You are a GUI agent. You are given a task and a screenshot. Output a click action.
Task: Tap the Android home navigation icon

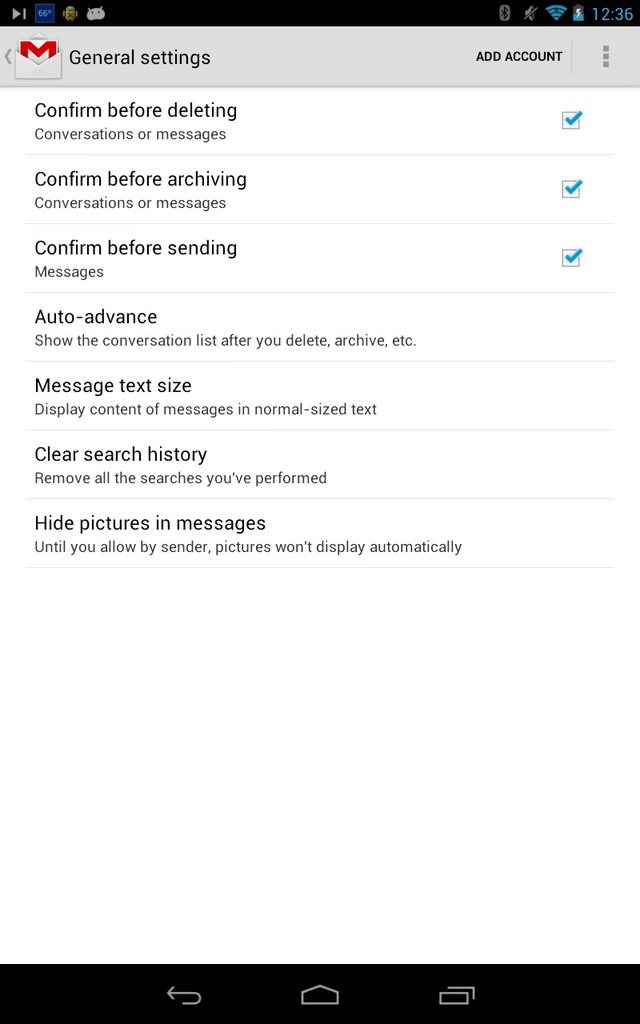(320, 995)
